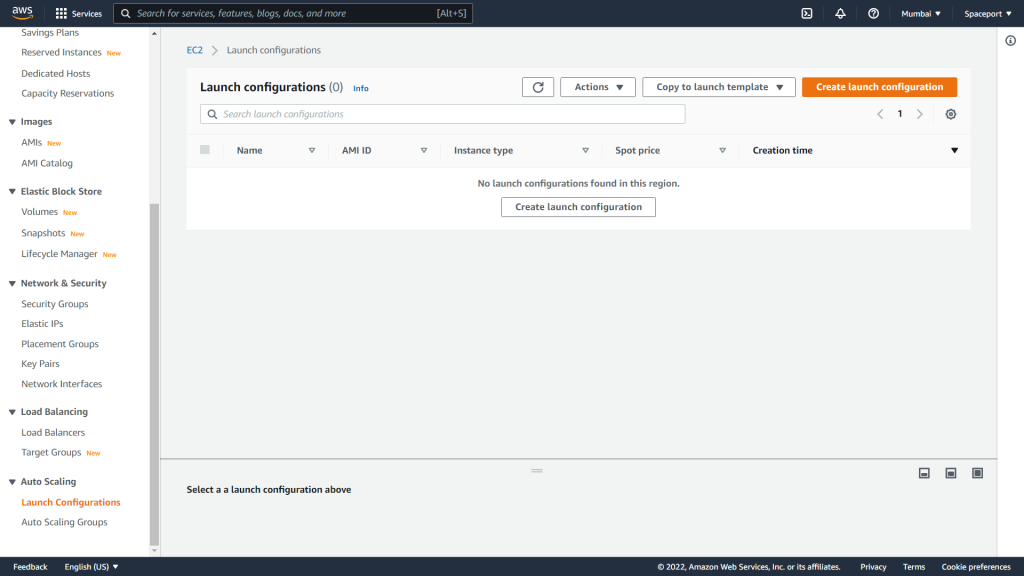This screenshot has height=576, width=1024.
Task: Open Savings Plans in sidebar
Action: point(50,33)
